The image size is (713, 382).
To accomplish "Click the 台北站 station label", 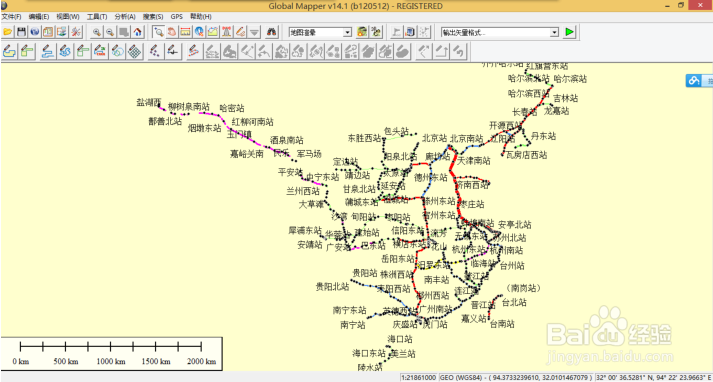I will tap(514, 302).
